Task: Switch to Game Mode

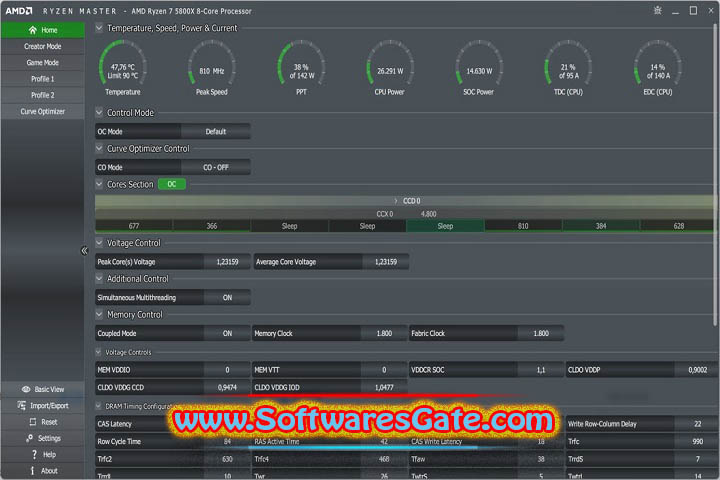Action: [43, 62]
